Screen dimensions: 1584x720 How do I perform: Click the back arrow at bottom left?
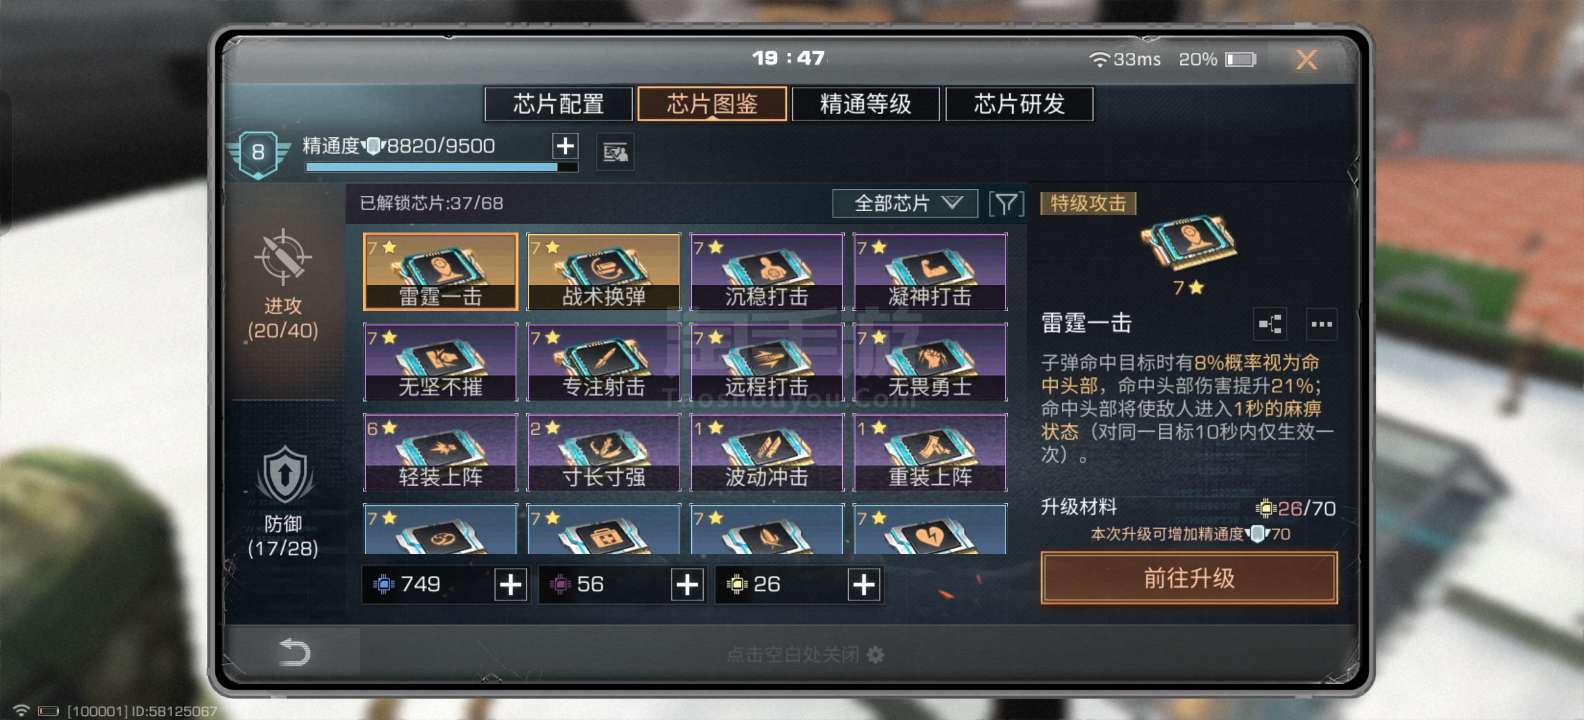[x=294, y=653]
